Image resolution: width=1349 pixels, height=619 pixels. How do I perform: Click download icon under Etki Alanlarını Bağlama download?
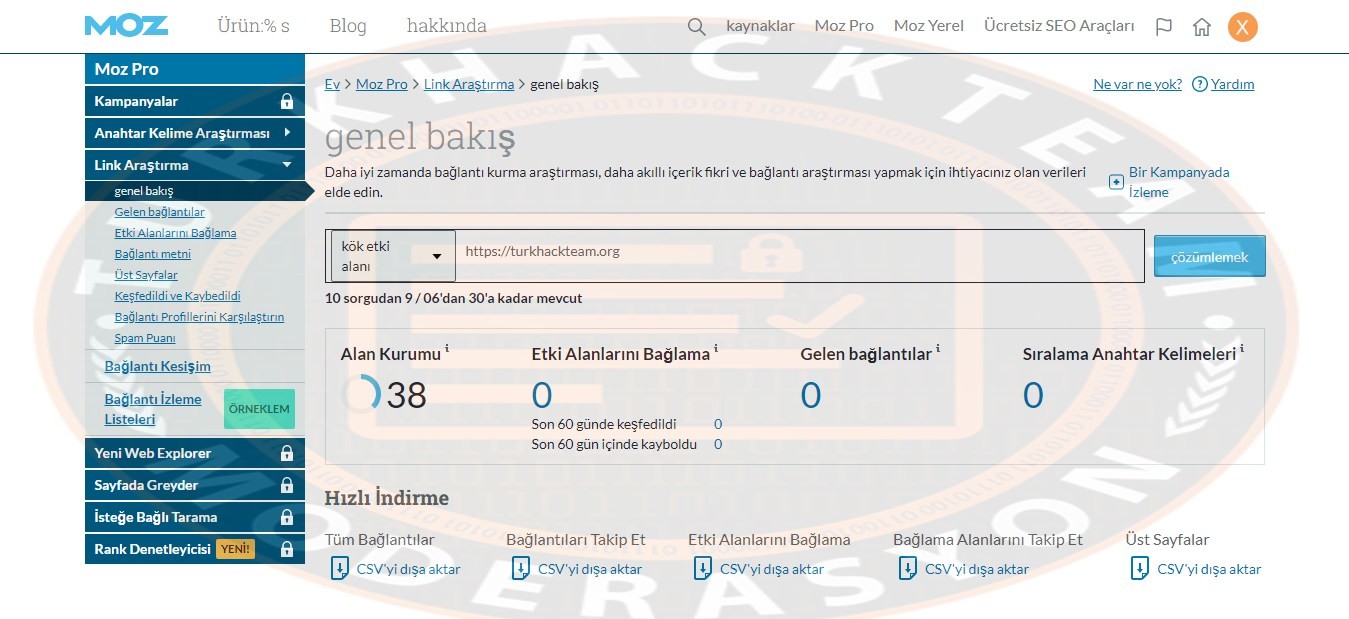pyautogui.click(x=702, y=569)
